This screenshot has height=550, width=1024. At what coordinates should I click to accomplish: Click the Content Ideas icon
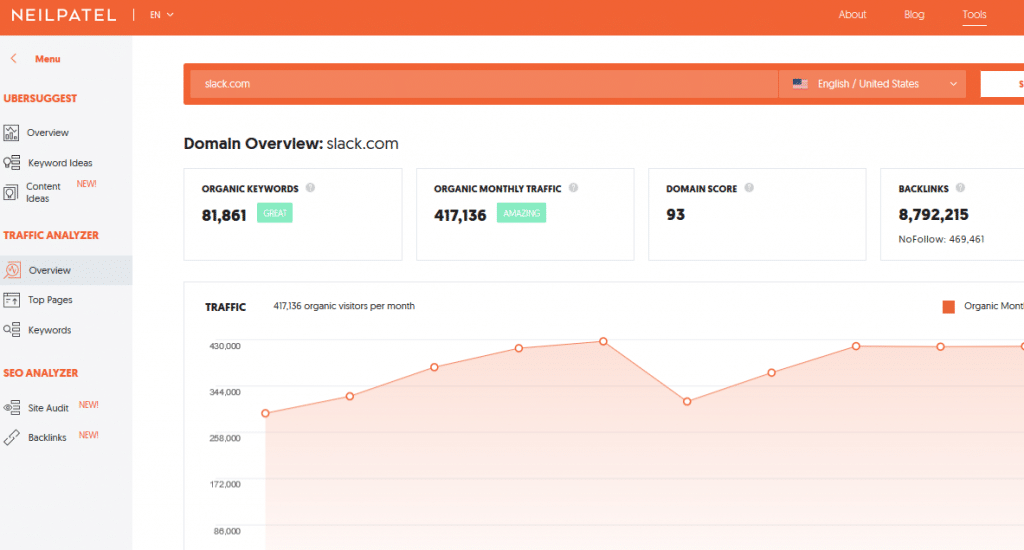pyautogui.click(x=11, y=192)
